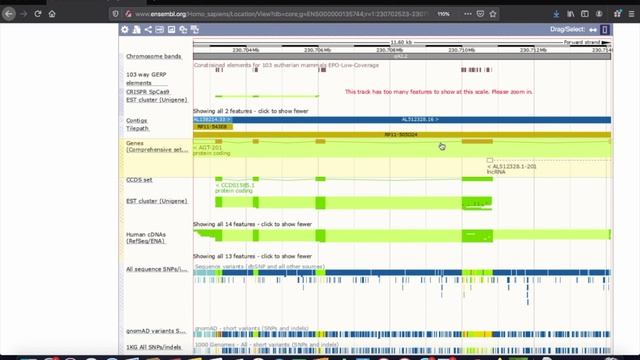Open the Firefox account icon
This screenshot has height=360, width=640.
(599, 14)
